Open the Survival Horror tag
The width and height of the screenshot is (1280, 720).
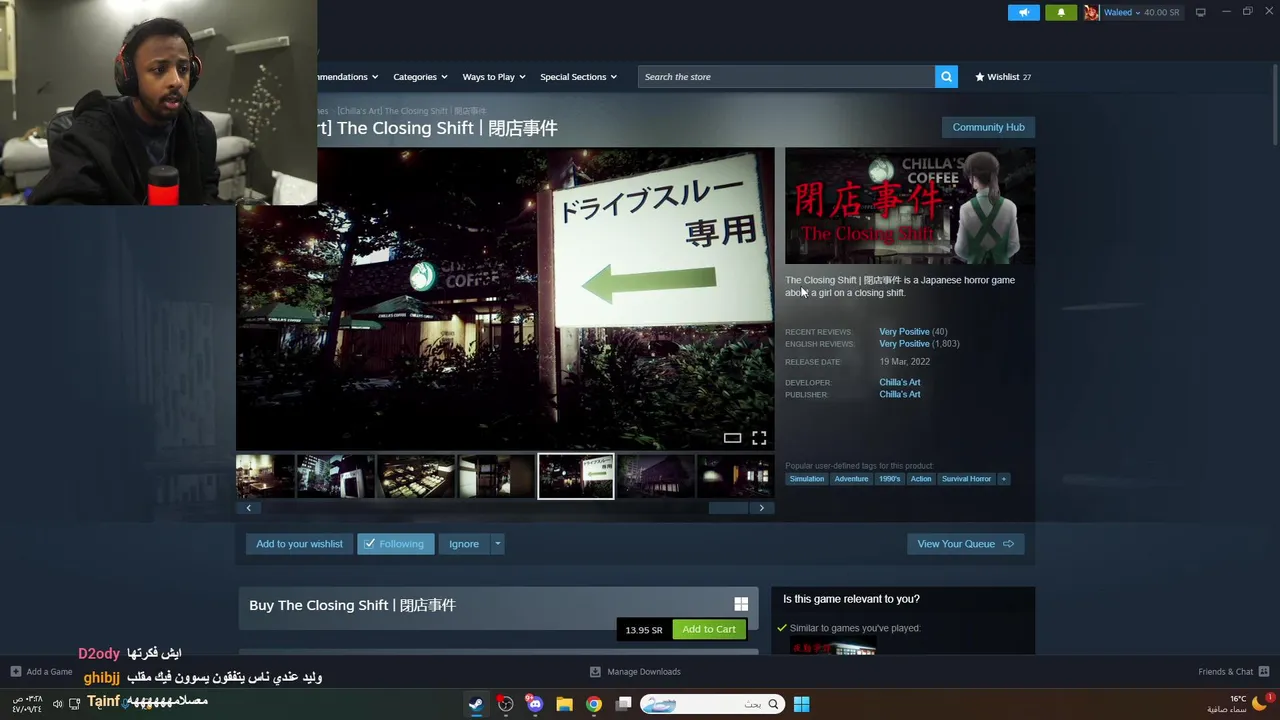(x=966, y=479)
